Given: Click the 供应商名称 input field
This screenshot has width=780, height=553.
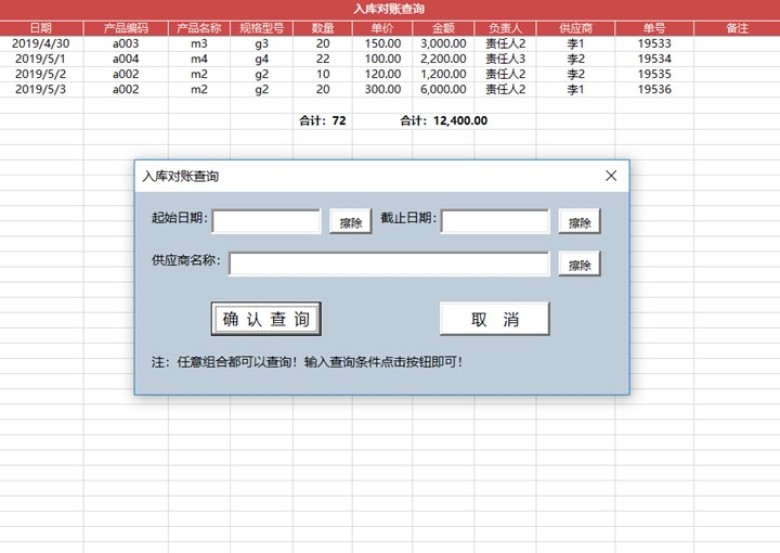Looking at the screenshot, I should pyautogui.click(x=389, y=264).
